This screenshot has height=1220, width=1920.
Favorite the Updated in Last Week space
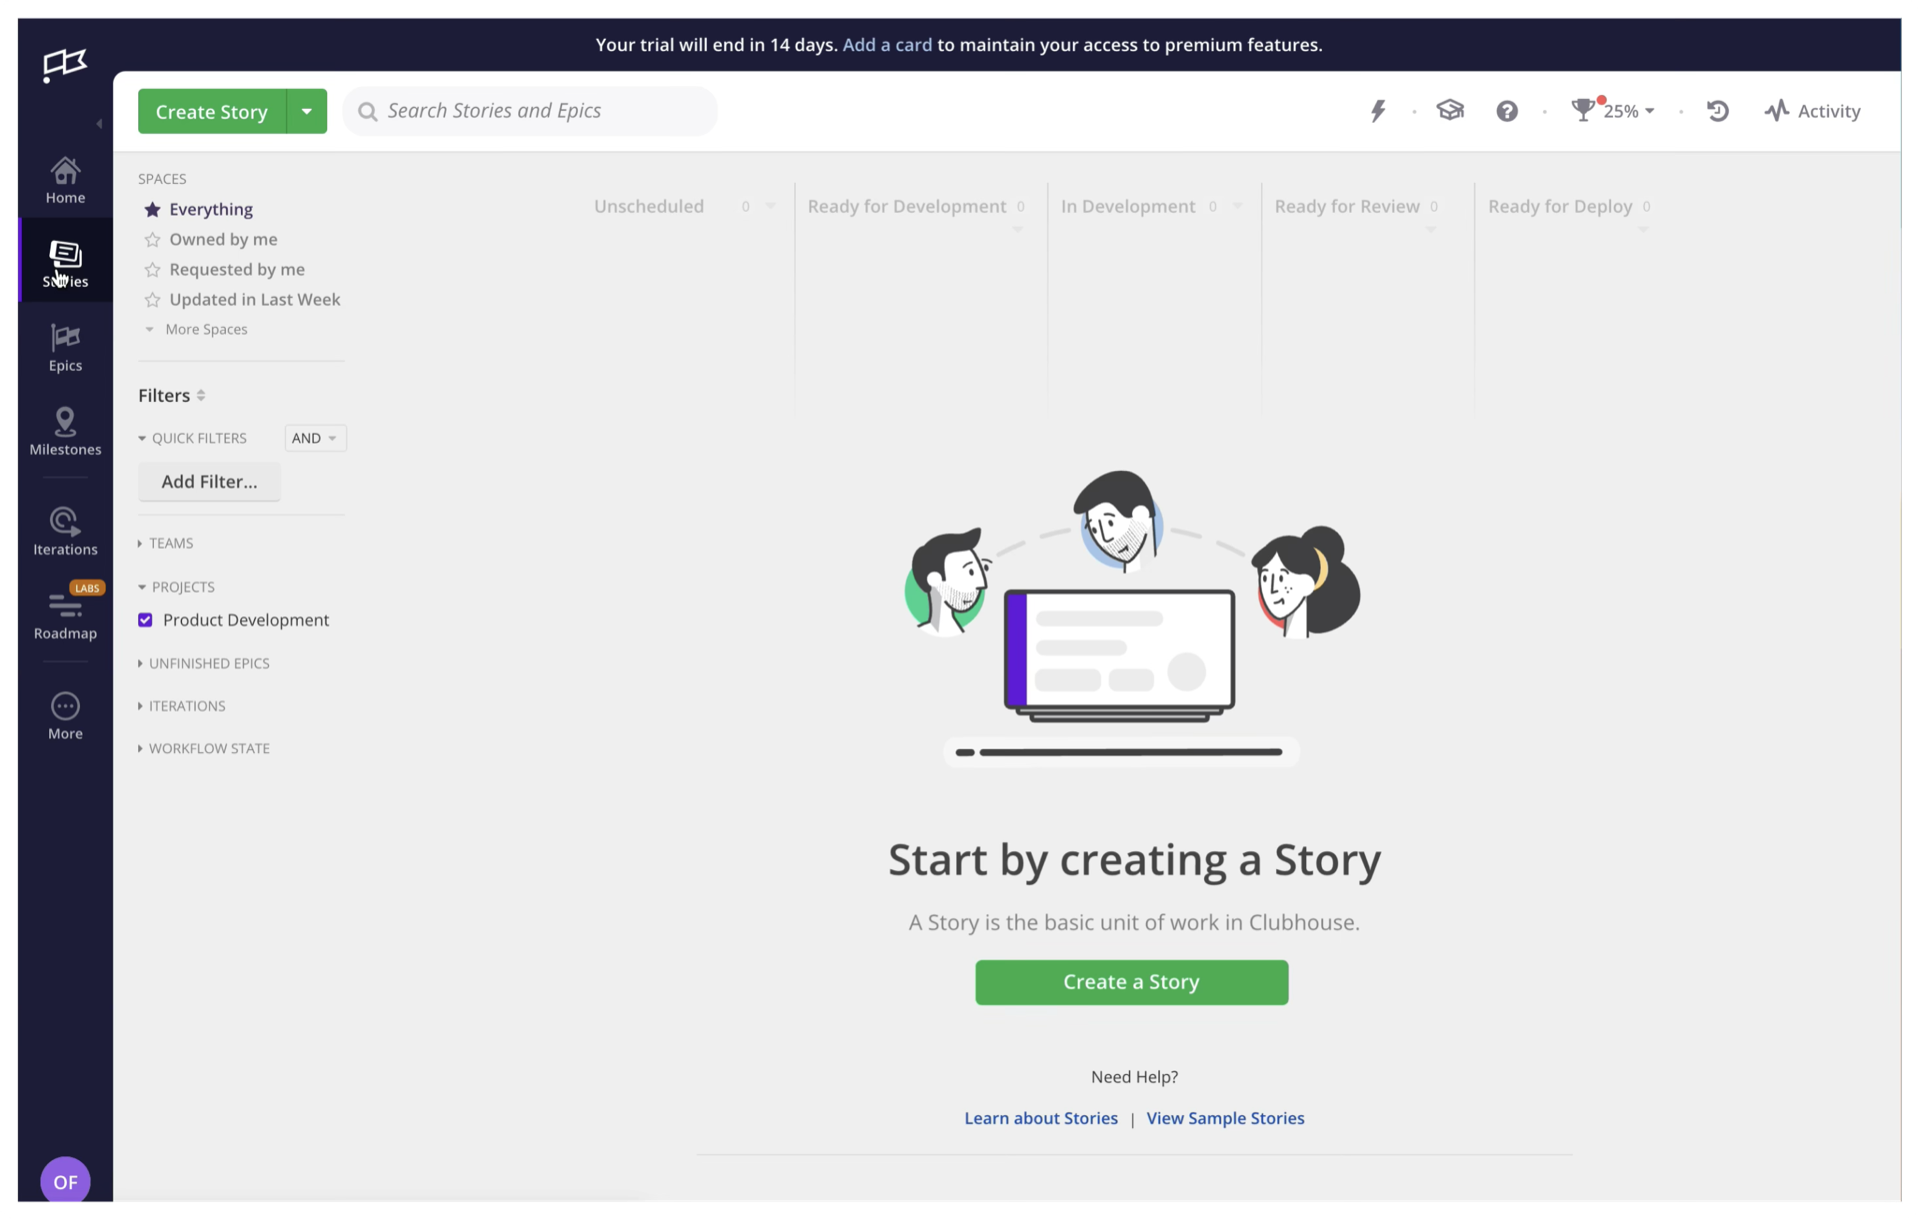(x=152, y=299)
